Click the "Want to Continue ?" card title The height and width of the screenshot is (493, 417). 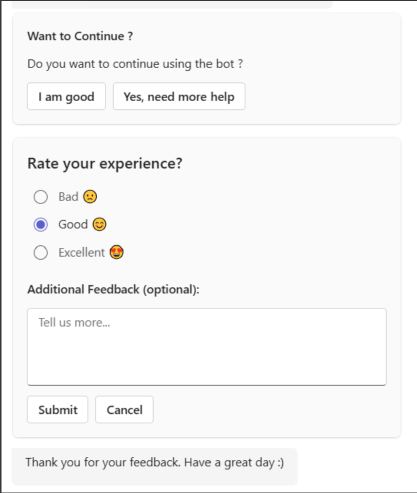[x=80, y=36]
